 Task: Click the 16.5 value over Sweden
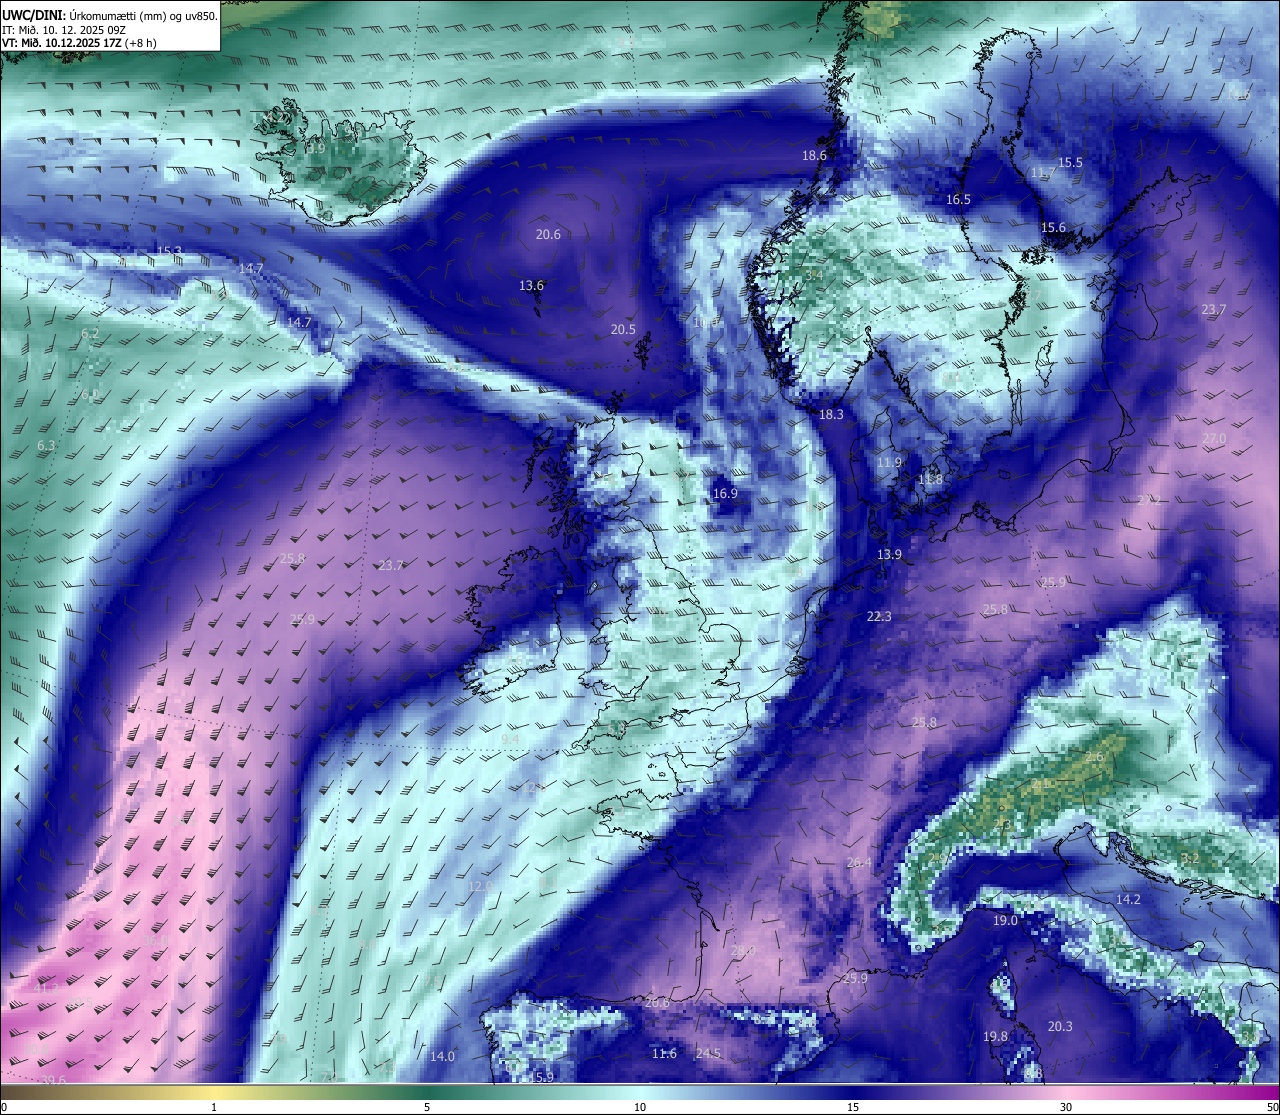958,200
